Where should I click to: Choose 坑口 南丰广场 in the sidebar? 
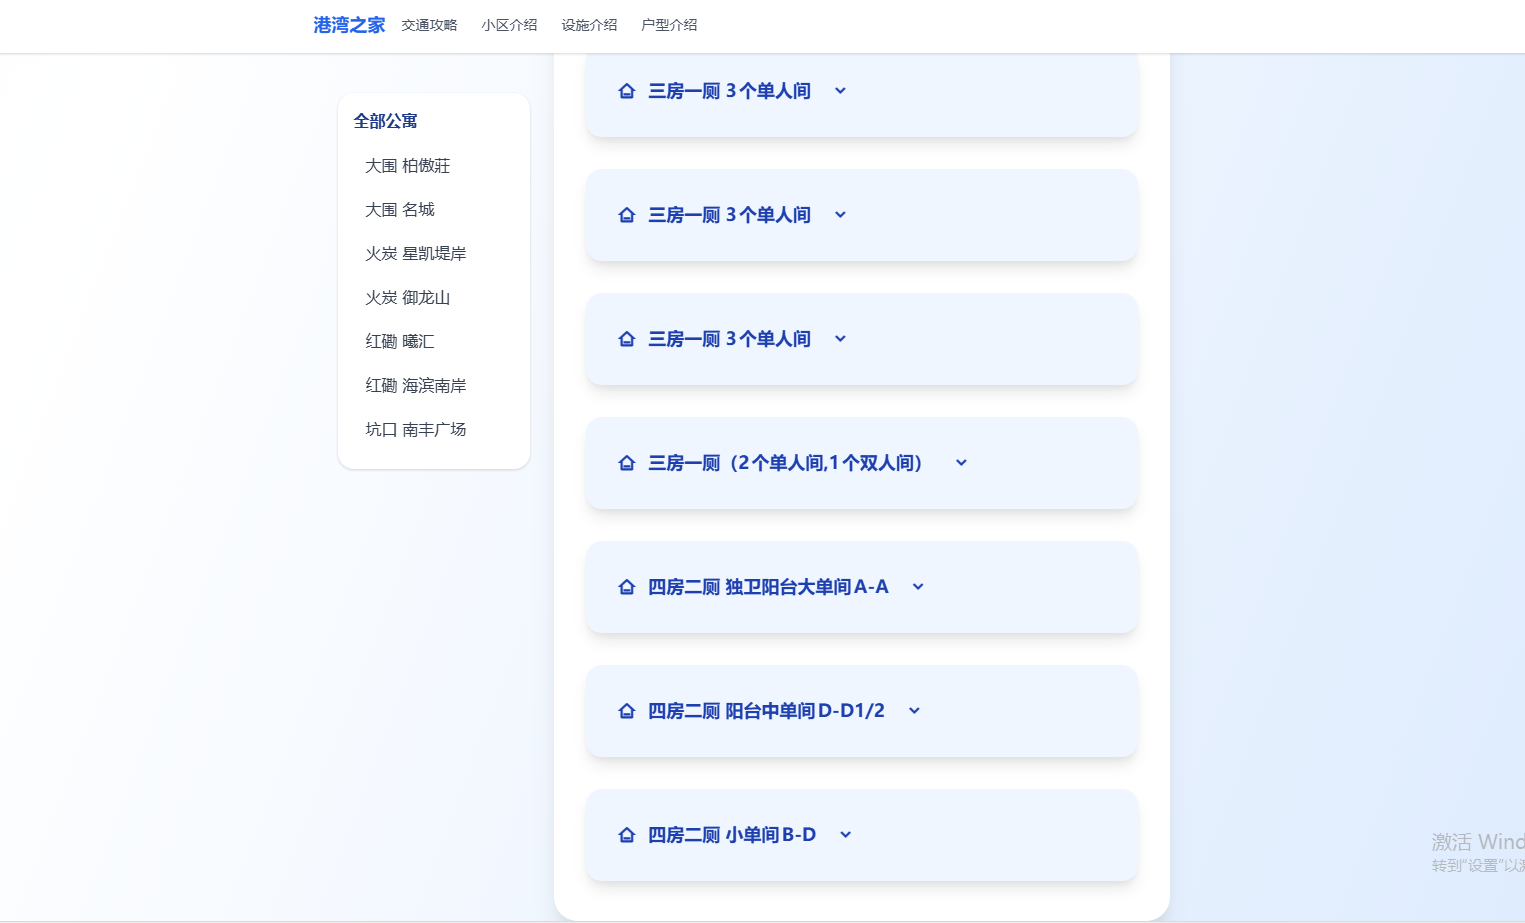(416, 430)
